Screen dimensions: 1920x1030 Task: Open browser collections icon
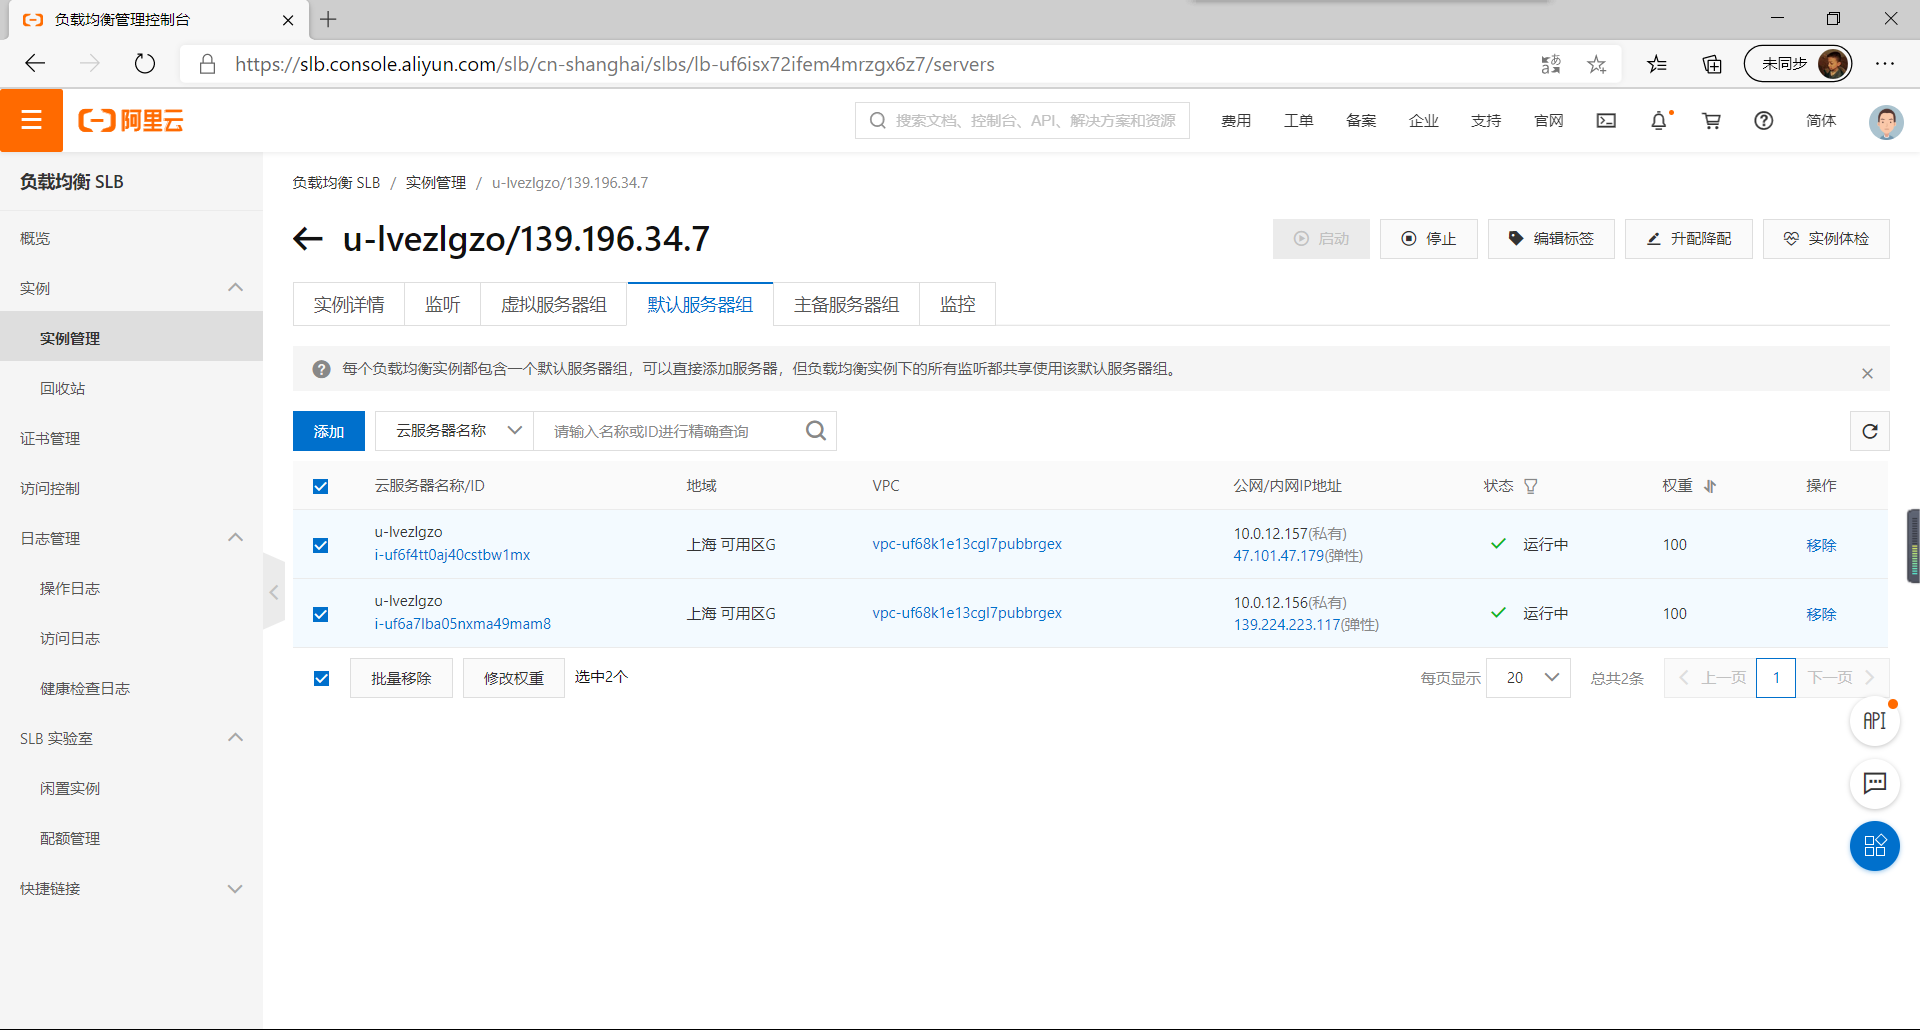coord(1712,64)
